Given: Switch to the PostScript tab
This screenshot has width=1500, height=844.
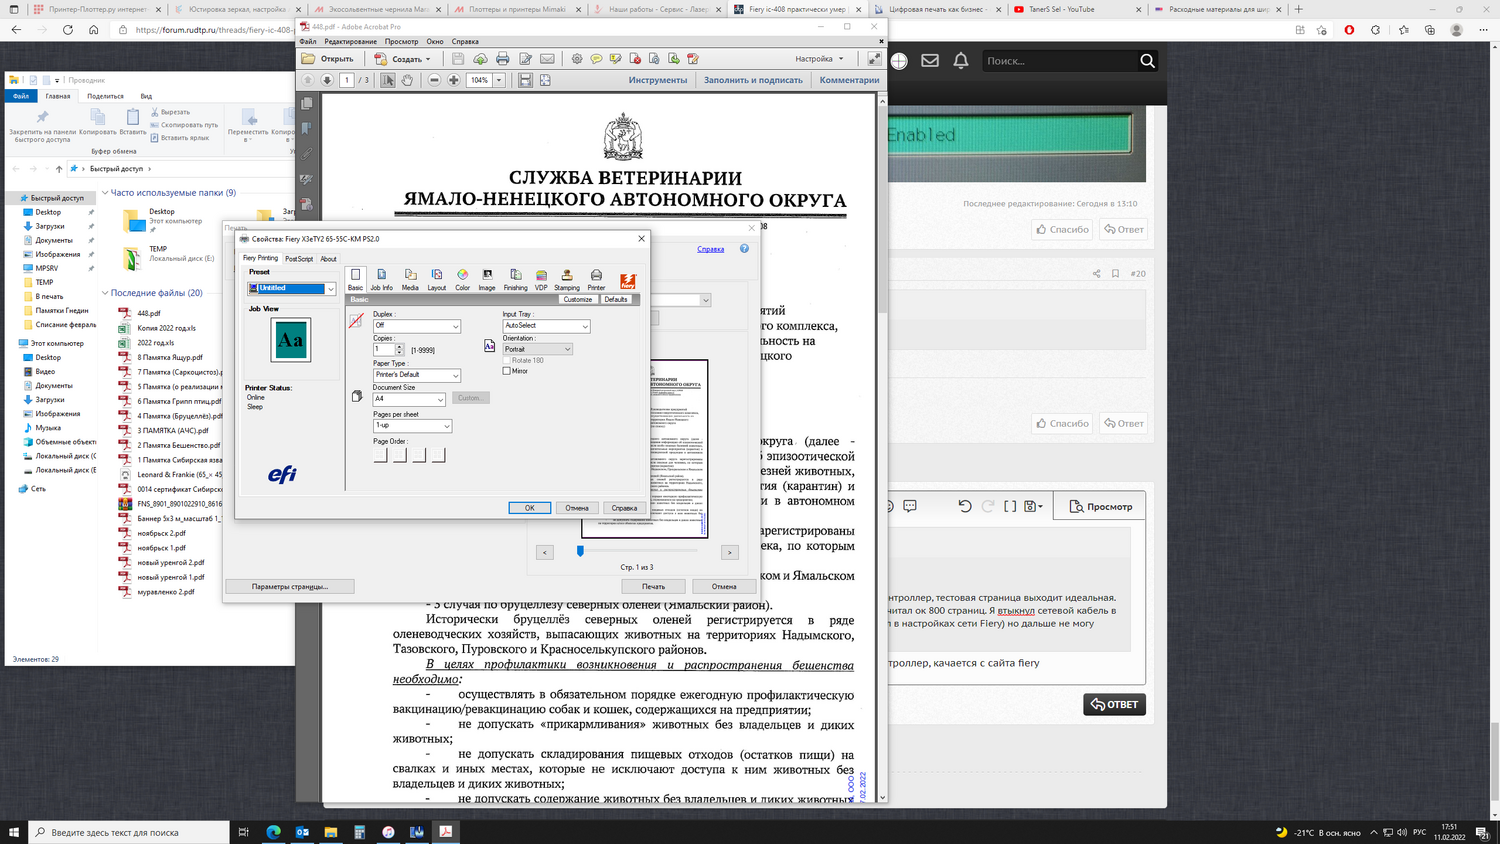Looking at the screenshot, I should (x=299, y=259).
